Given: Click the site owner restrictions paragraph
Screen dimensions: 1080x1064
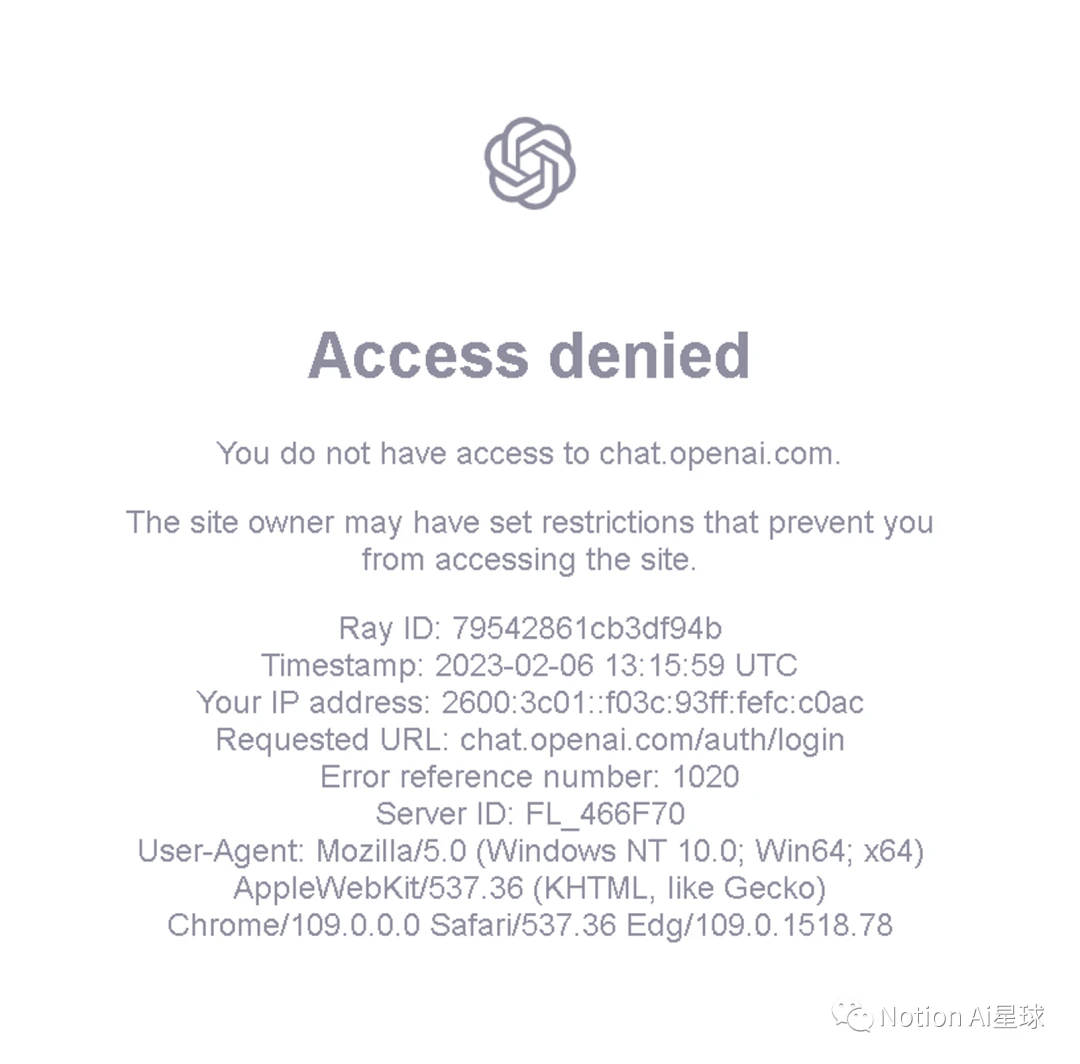Looking at the screenshot, I should pos(529,541).
